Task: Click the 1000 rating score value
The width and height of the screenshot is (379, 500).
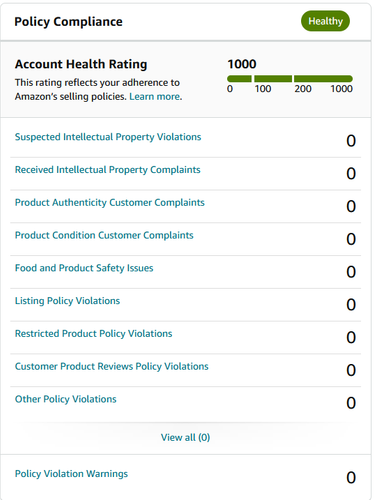Action: [x=242, y=64]
